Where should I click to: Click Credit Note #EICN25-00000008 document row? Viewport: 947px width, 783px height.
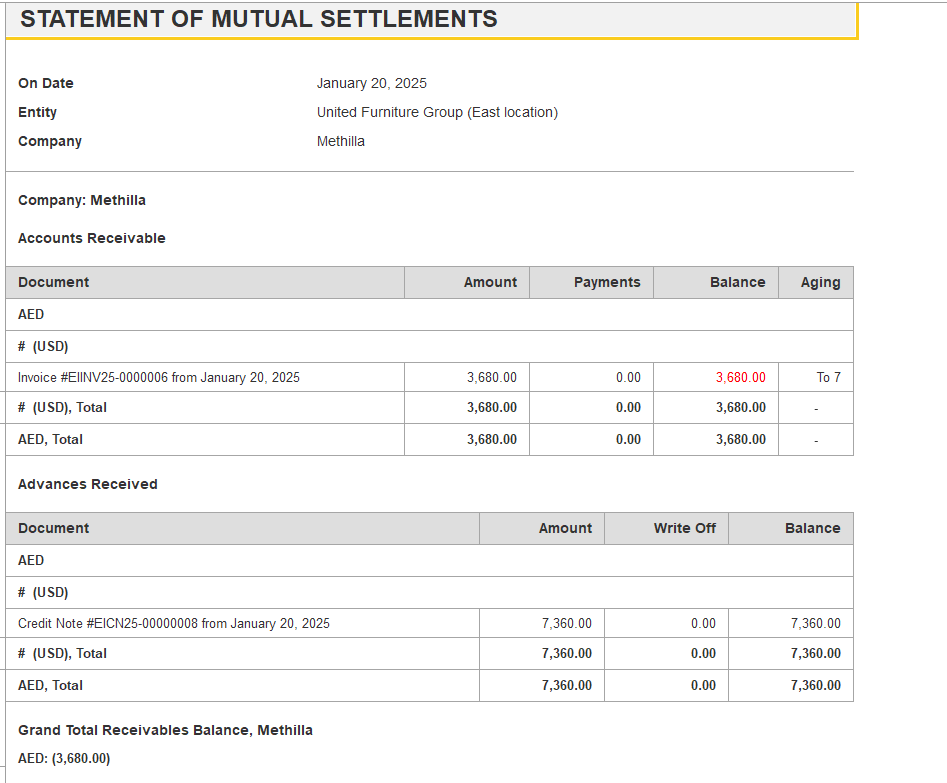tap(429, 624)
